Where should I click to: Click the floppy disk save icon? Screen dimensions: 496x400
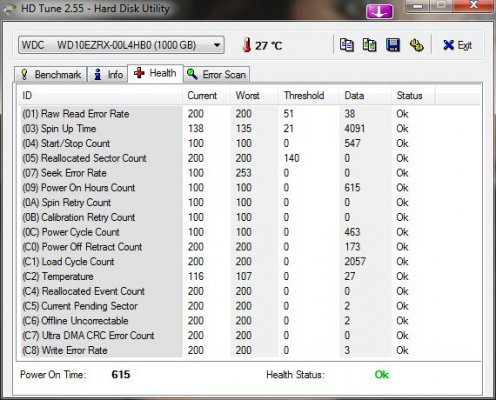(x=393, y=45)
